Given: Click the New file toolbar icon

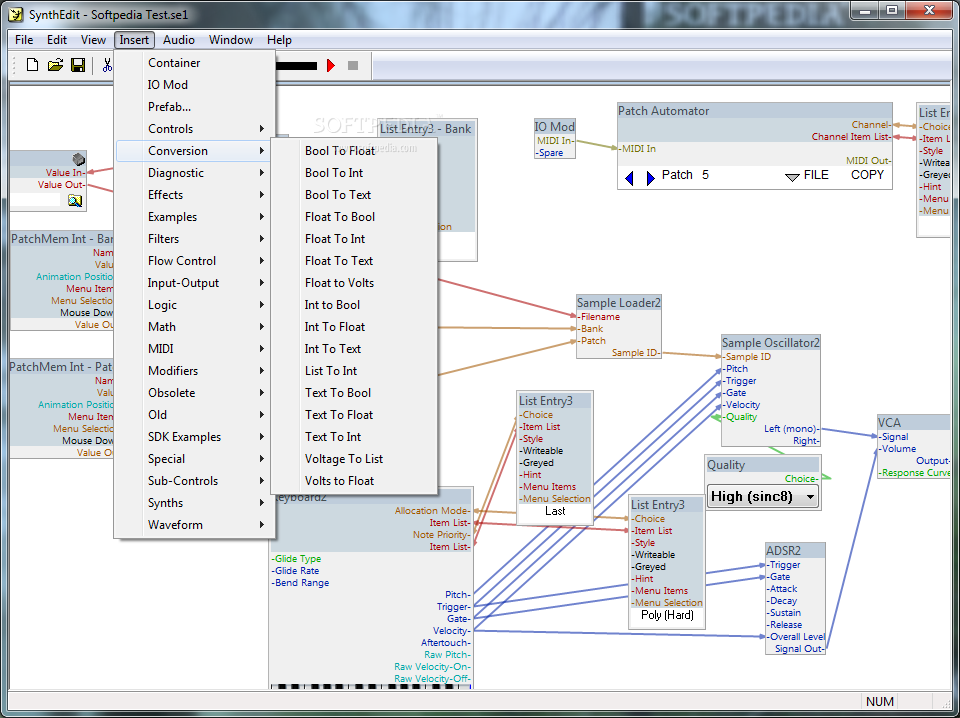Looking at the screenshot, I should pos(32,65).
